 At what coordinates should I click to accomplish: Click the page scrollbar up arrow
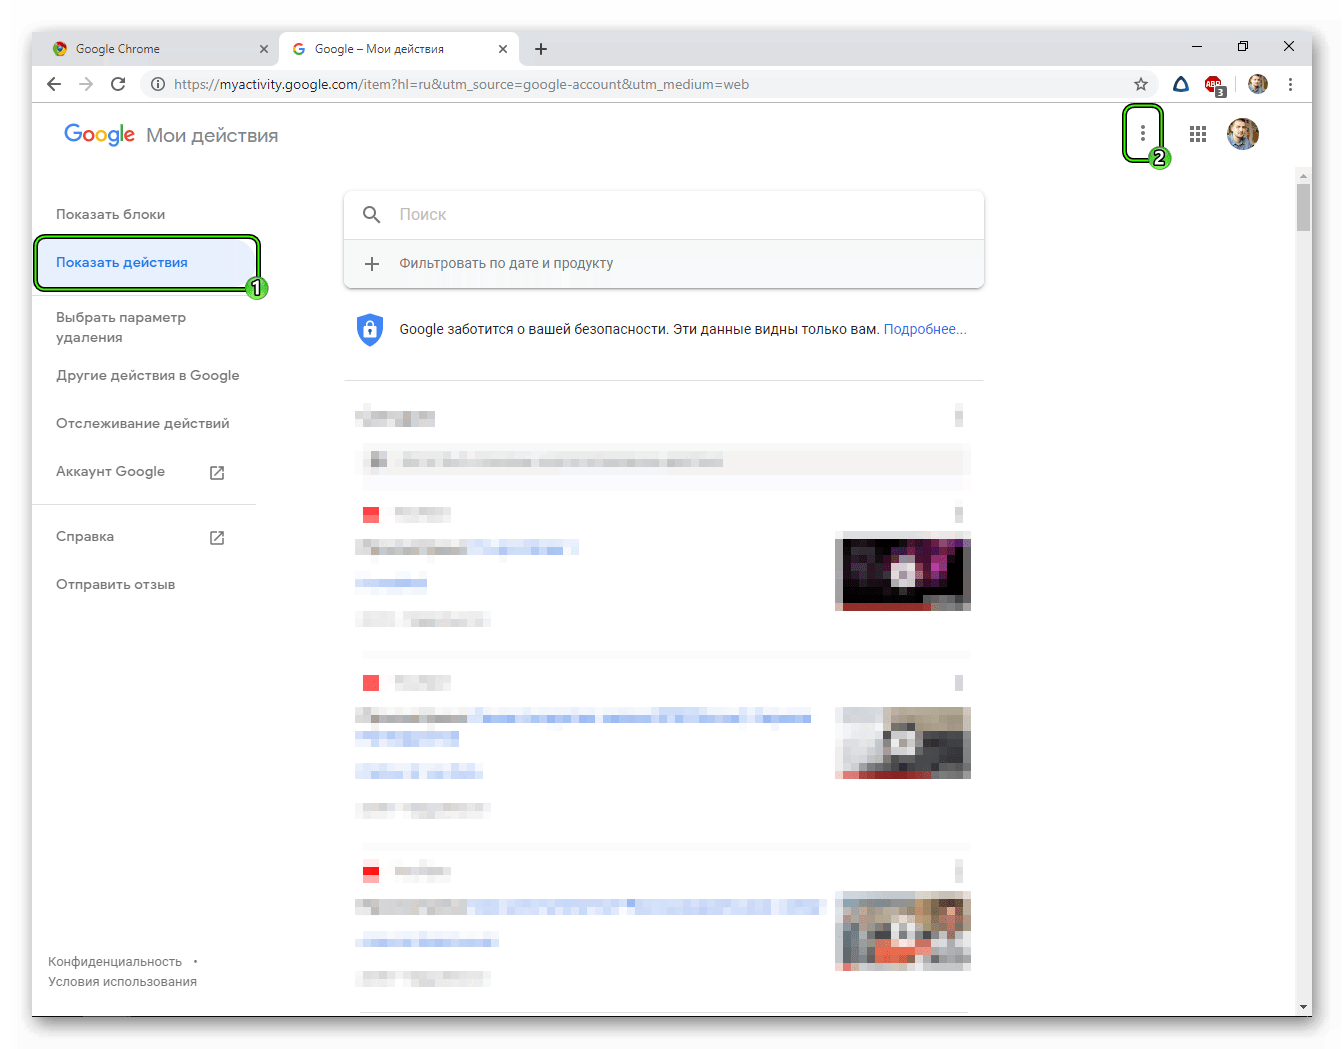coord(1303,176)
